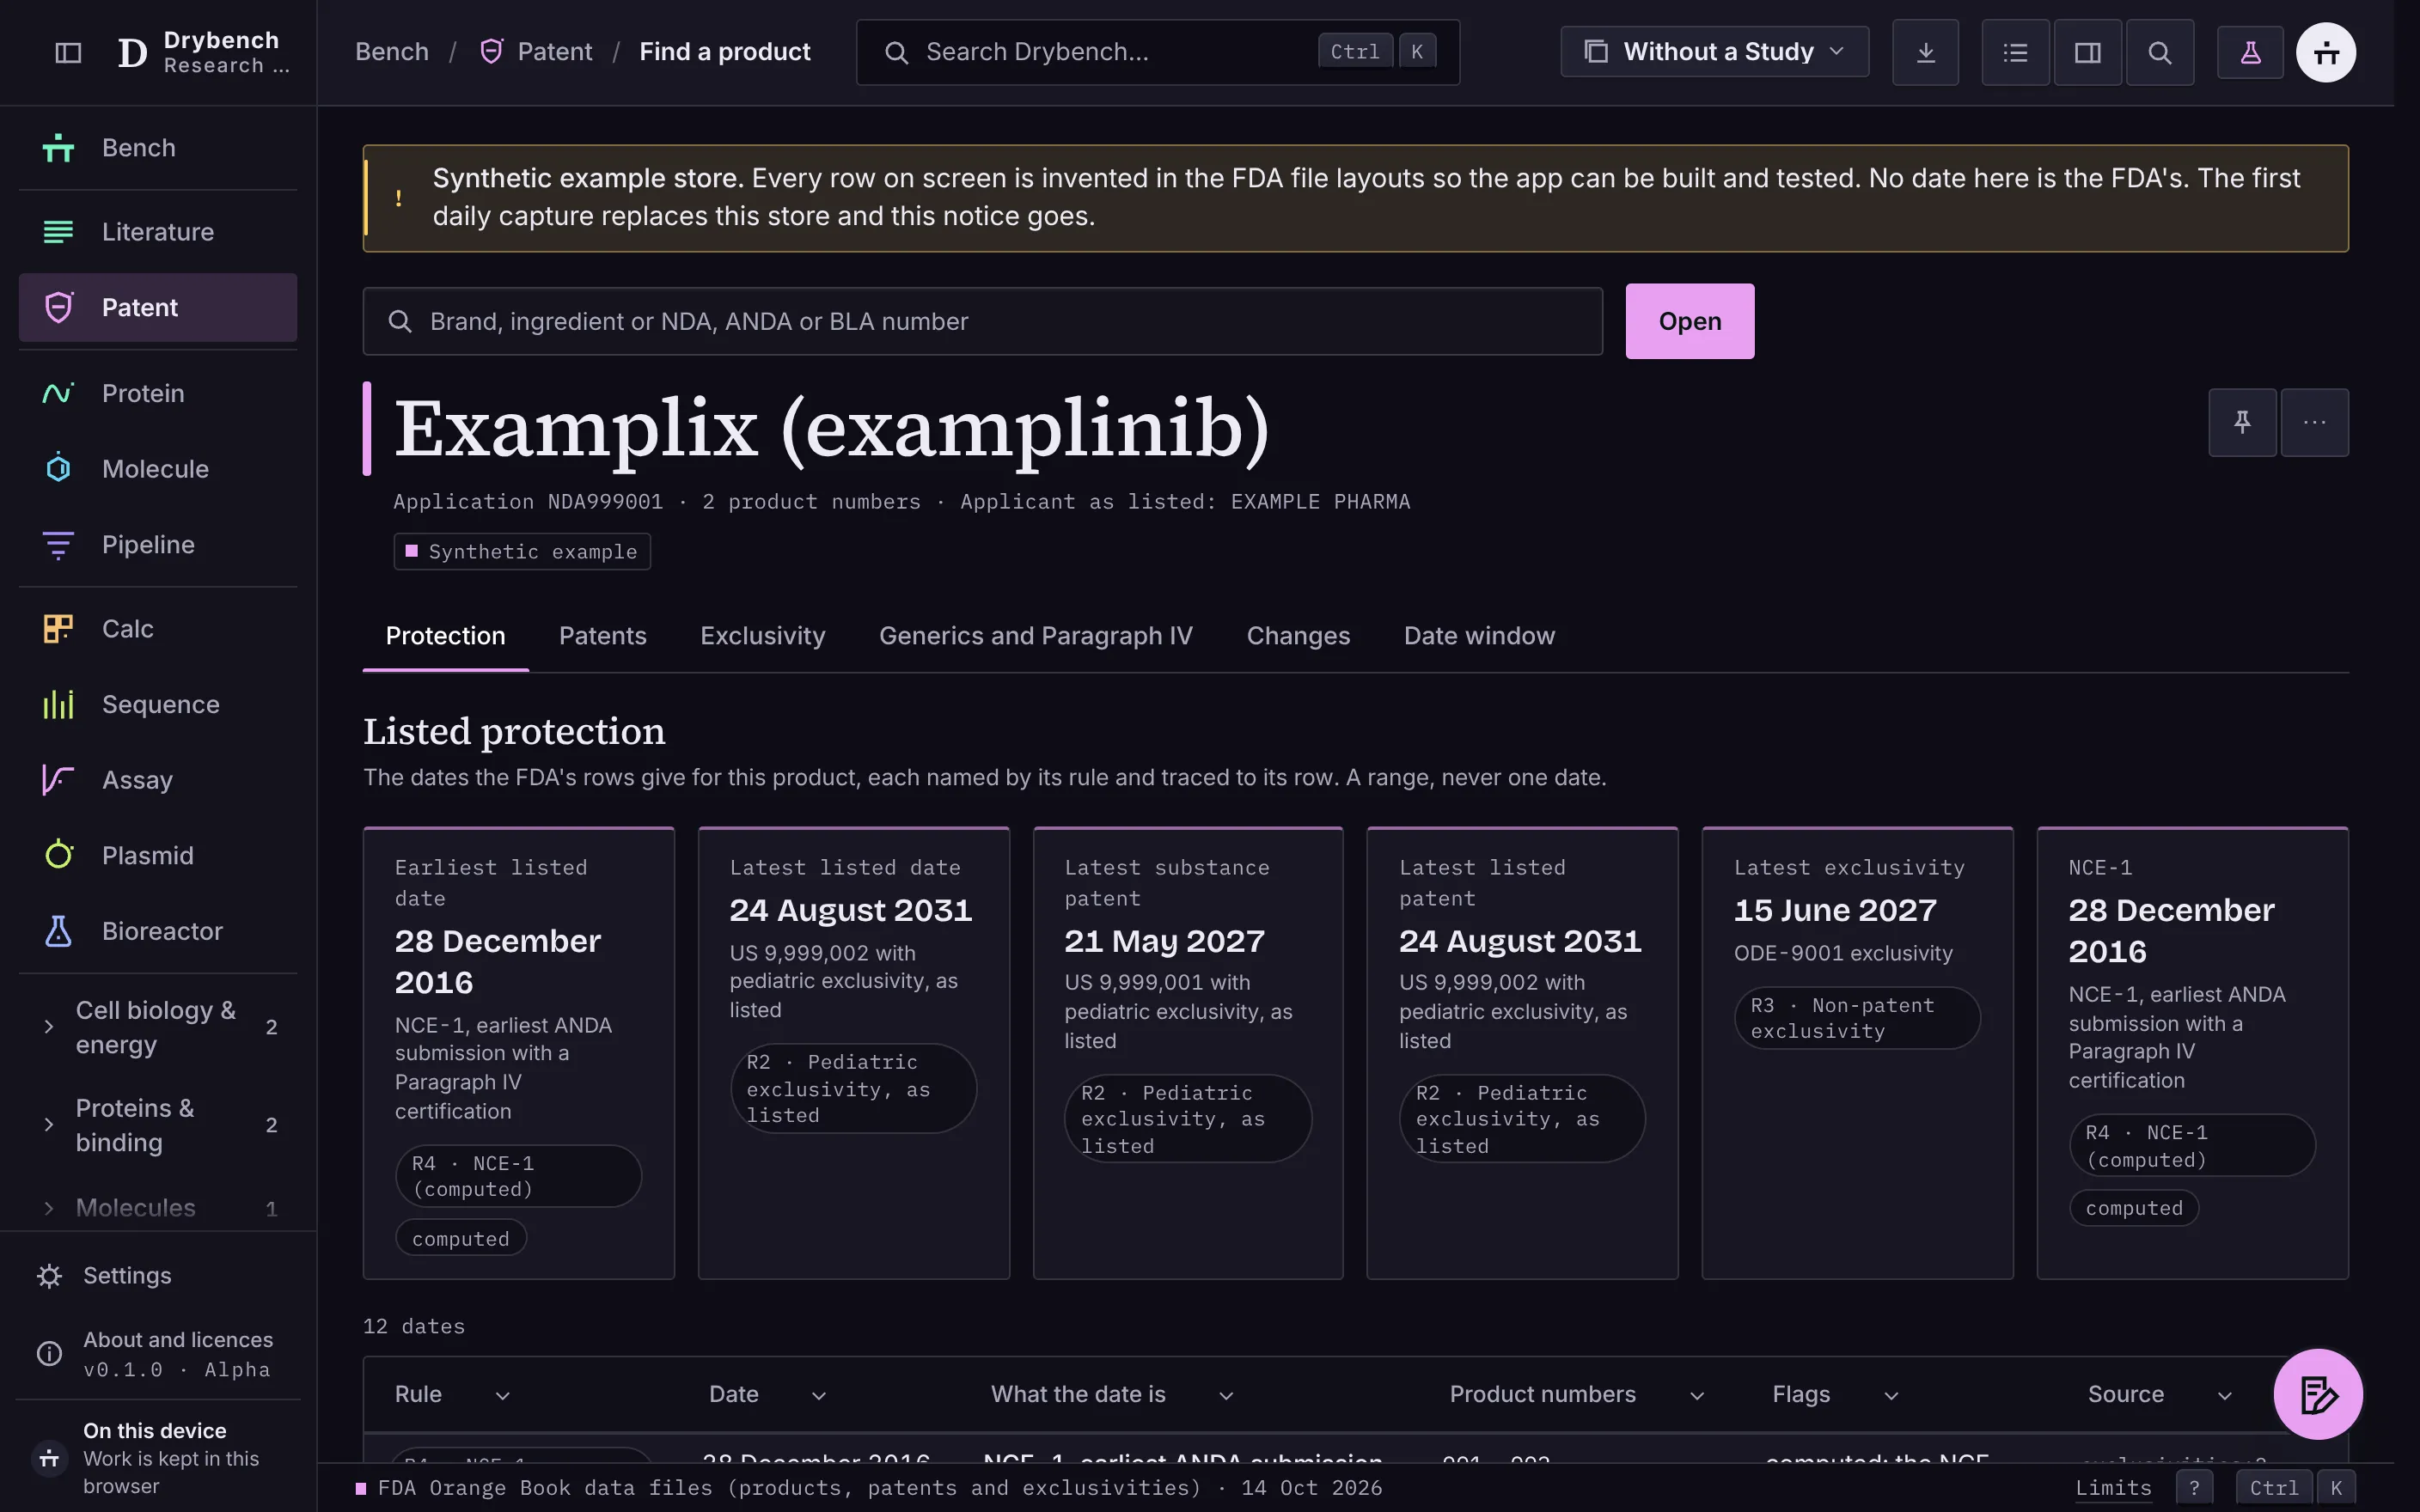Pin the Examplix product
This screenshot has width=2420, height=1512.
2242,422
